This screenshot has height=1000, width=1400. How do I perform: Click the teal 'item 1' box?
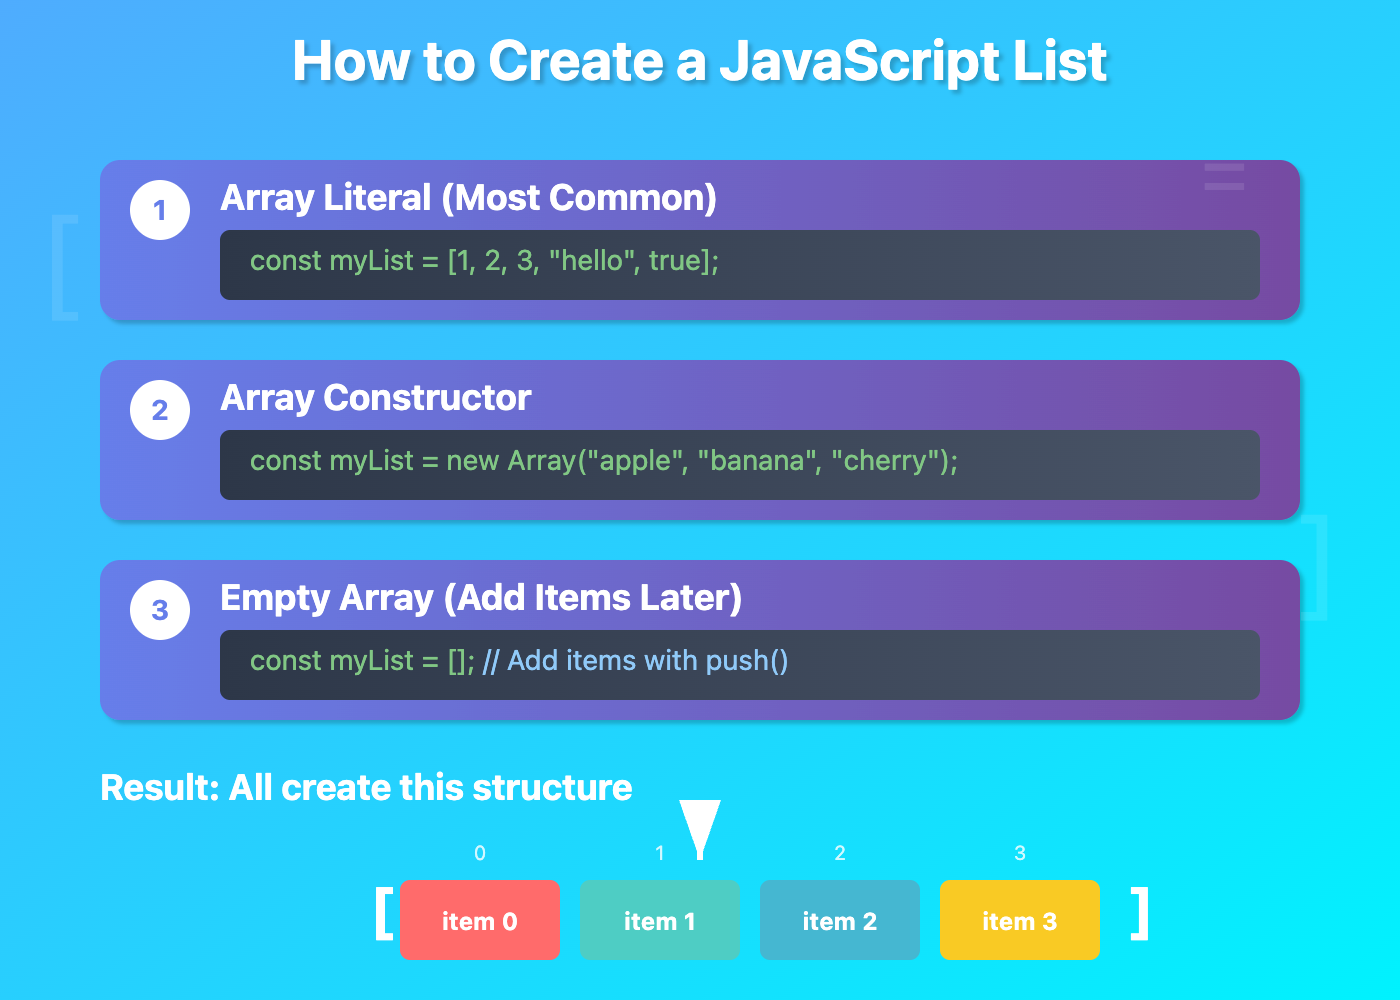pyautogui.click(x=660, y=920)
